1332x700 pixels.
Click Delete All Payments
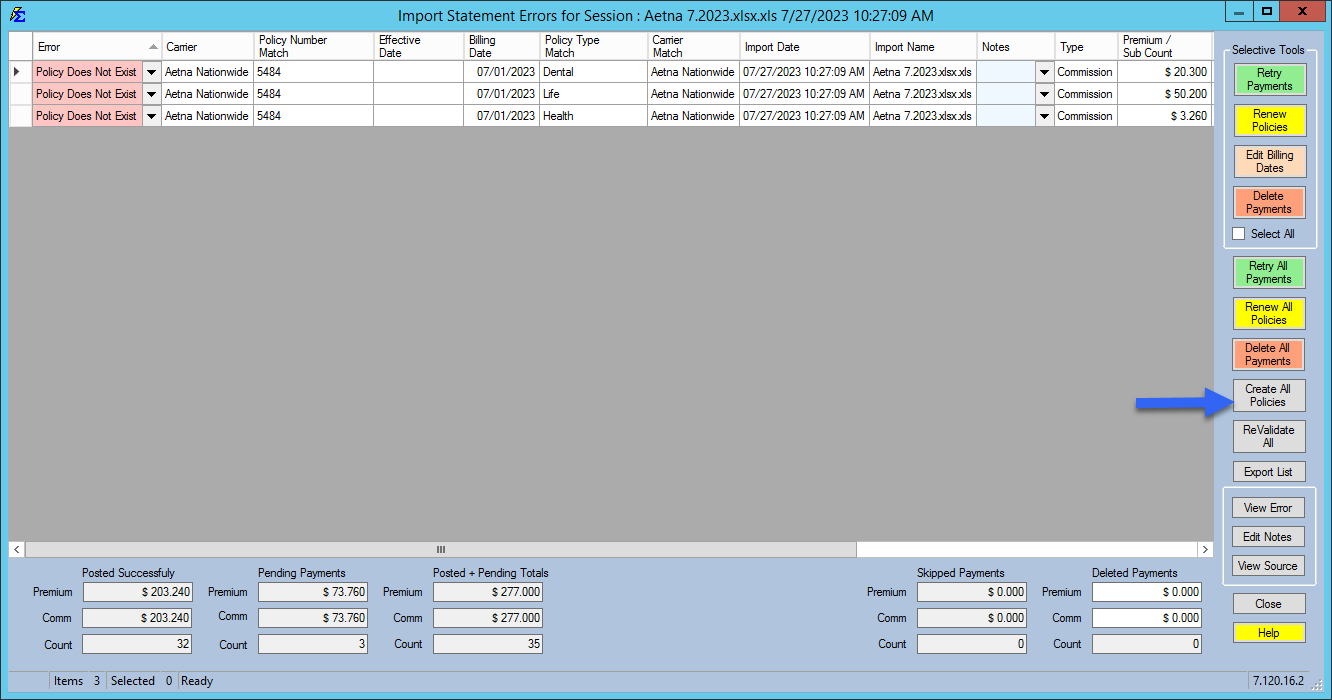[x=1269, y=354]
